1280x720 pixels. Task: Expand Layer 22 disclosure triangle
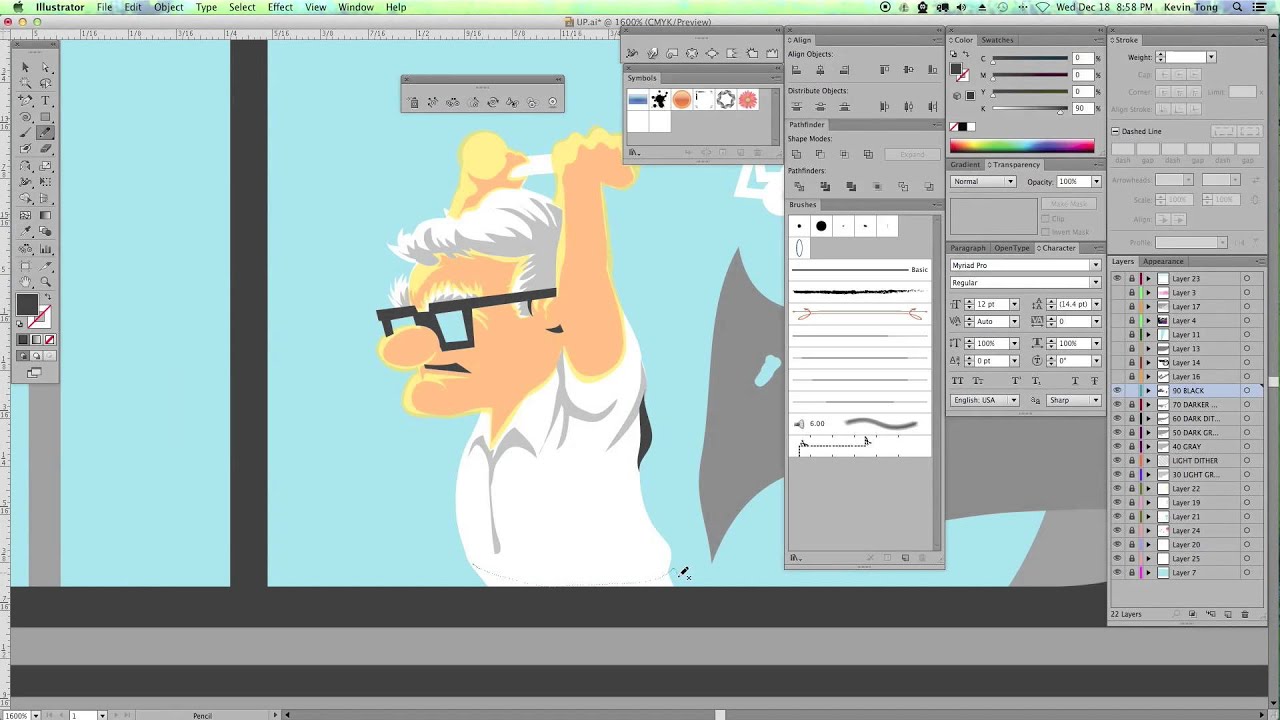1148,489
